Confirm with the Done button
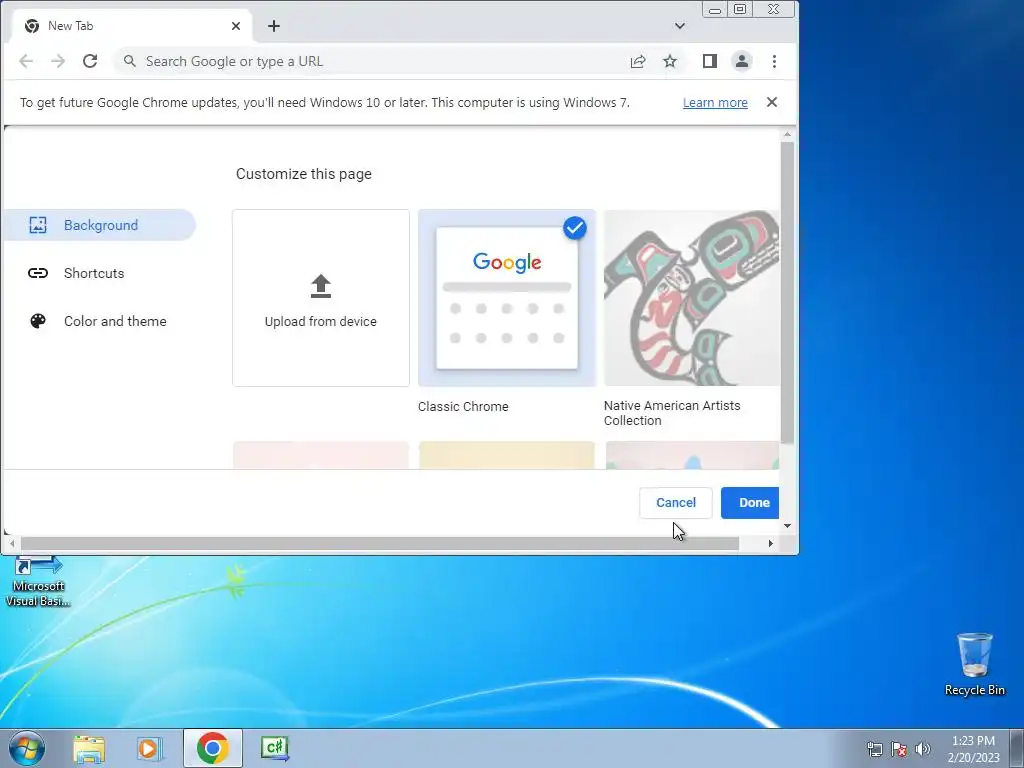This screenshot has height=768, width=1024. [750, 503]
